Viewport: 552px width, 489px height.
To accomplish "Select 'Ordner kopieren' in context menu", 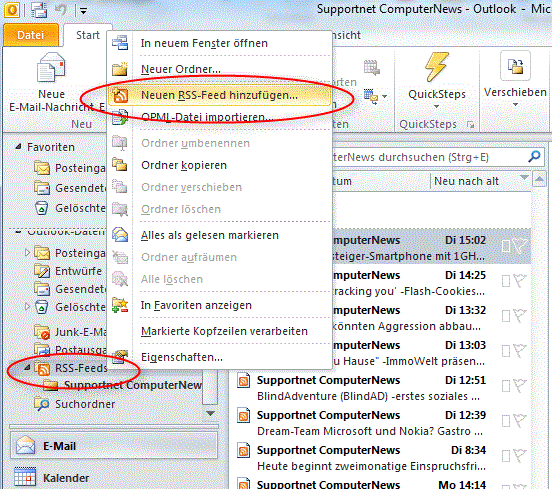I will 220,165.
